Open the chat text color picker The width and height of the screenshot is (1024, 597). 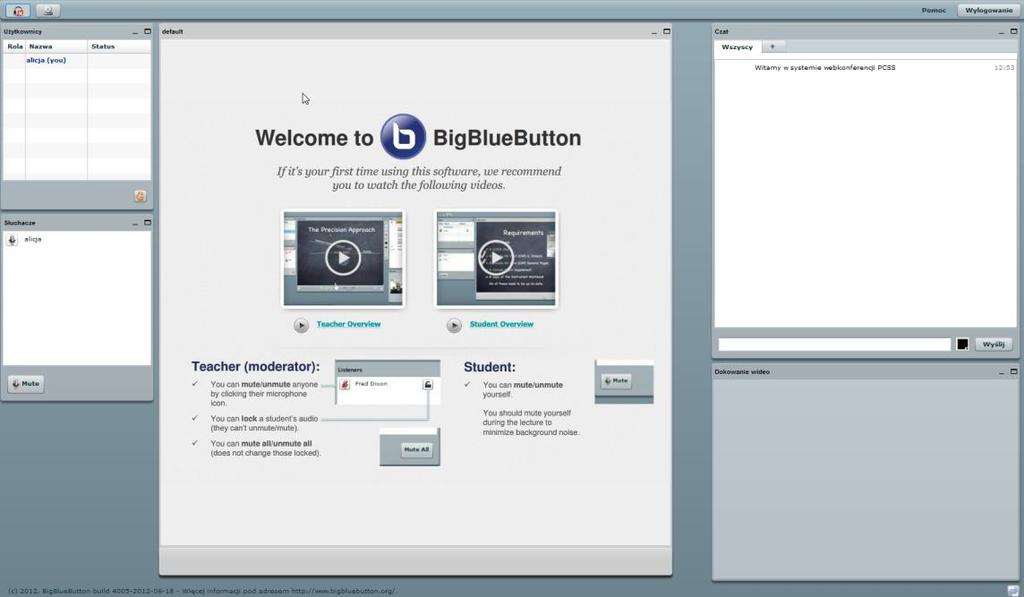click(963, 344)
